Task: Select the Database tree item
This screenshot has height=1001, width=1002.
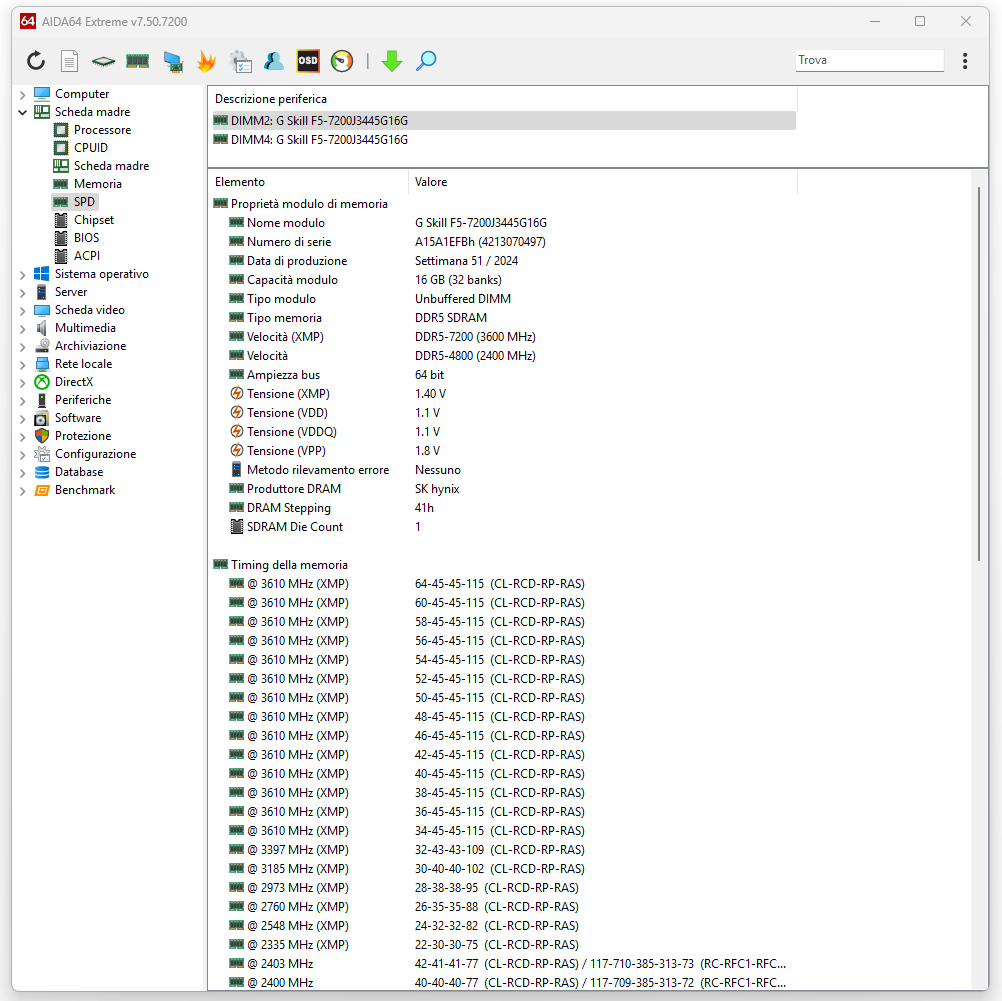Action: click(x=79, y=472)
